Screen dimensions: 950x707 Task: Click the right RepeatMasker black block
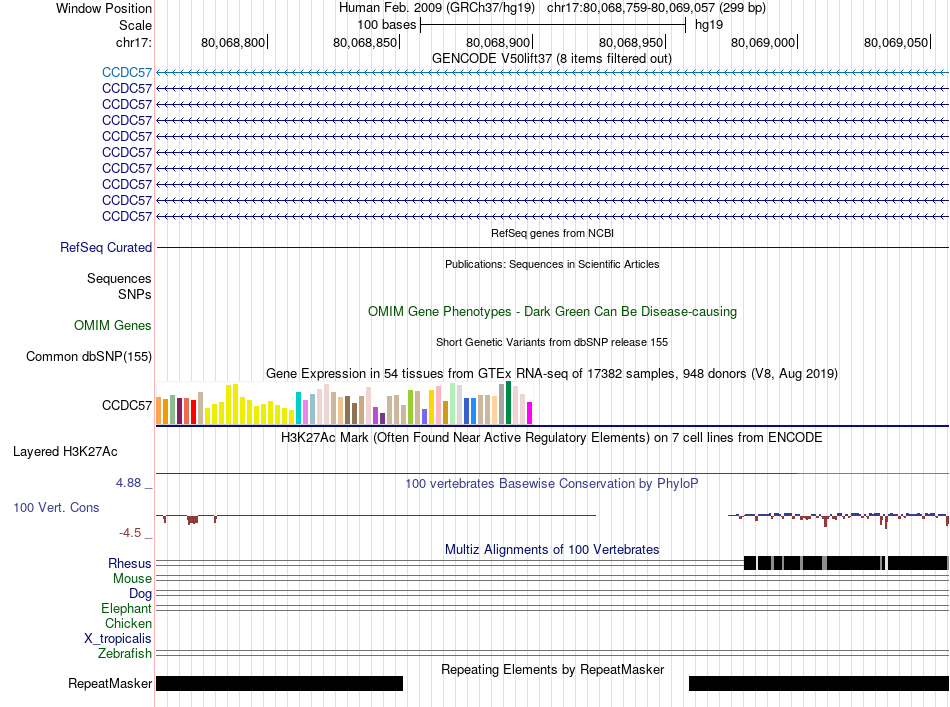point(819,683)
